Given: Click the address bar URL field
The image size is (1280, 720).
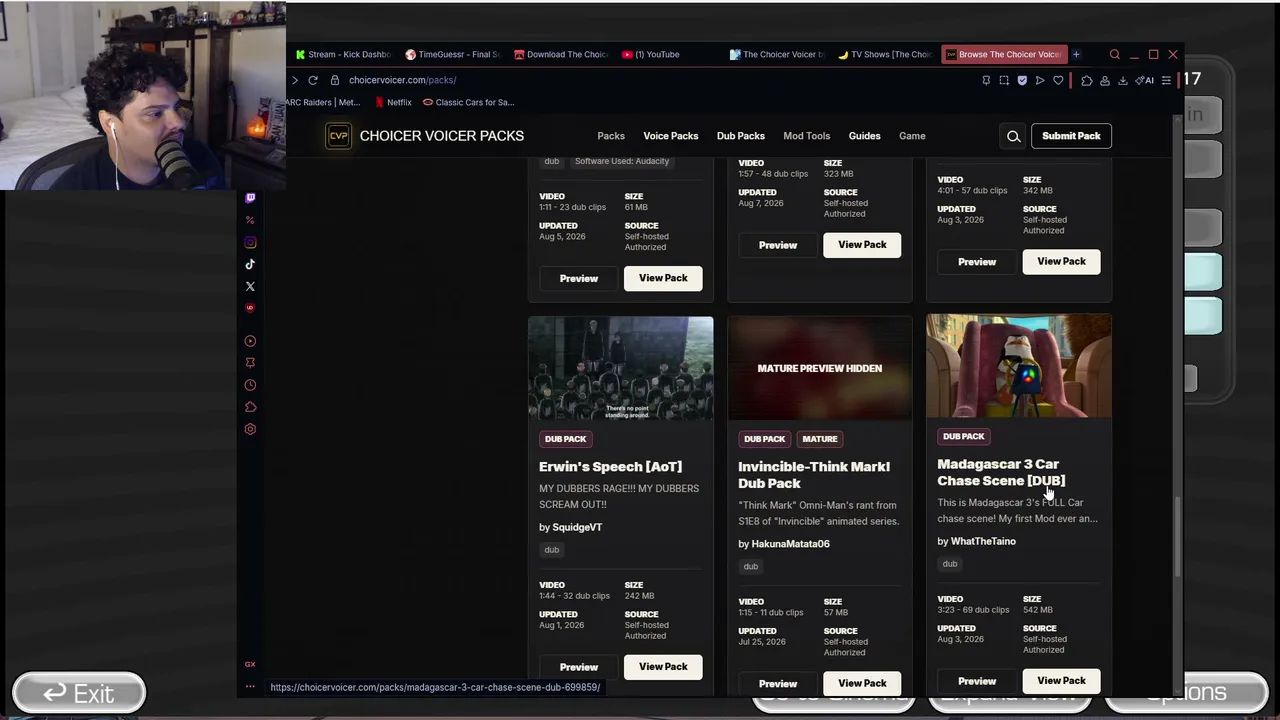Looking at the screenshot, I should click(650, 80).
